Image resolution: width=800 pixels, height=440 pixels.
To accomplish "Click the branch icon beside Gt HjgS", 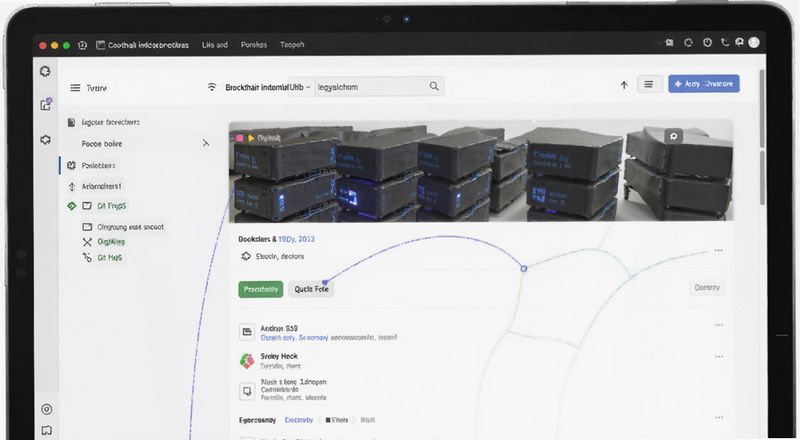I will [87, 257].
